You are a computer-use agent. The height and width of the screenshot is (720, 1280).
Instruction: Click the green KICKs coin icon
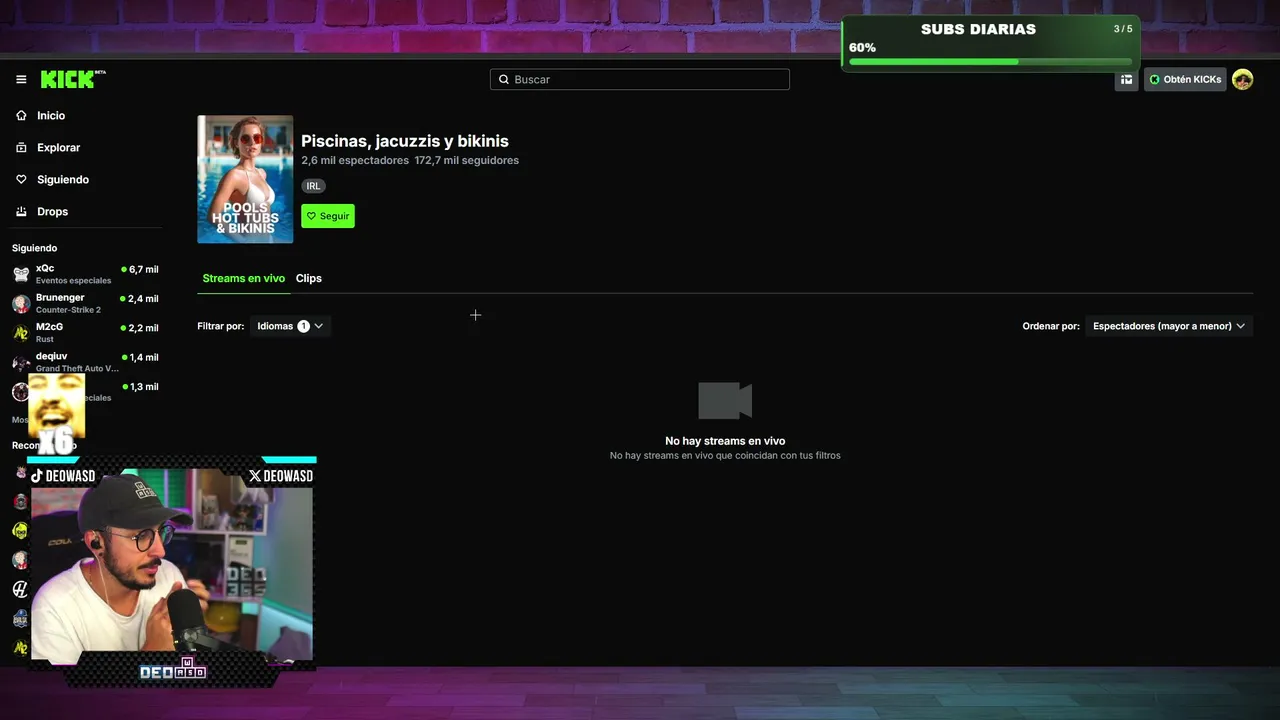click(x=1155, y=79)
